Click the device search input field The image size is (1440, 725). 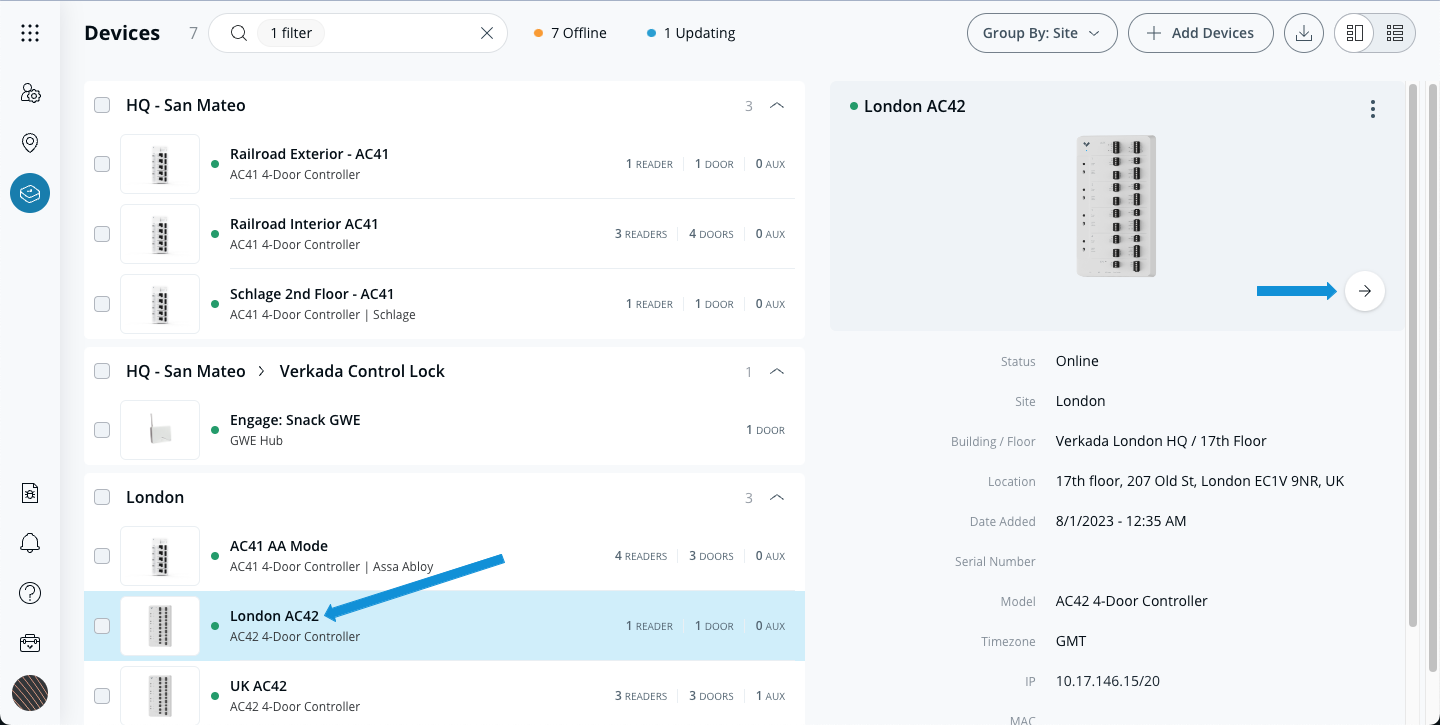(x=400, y=33)
